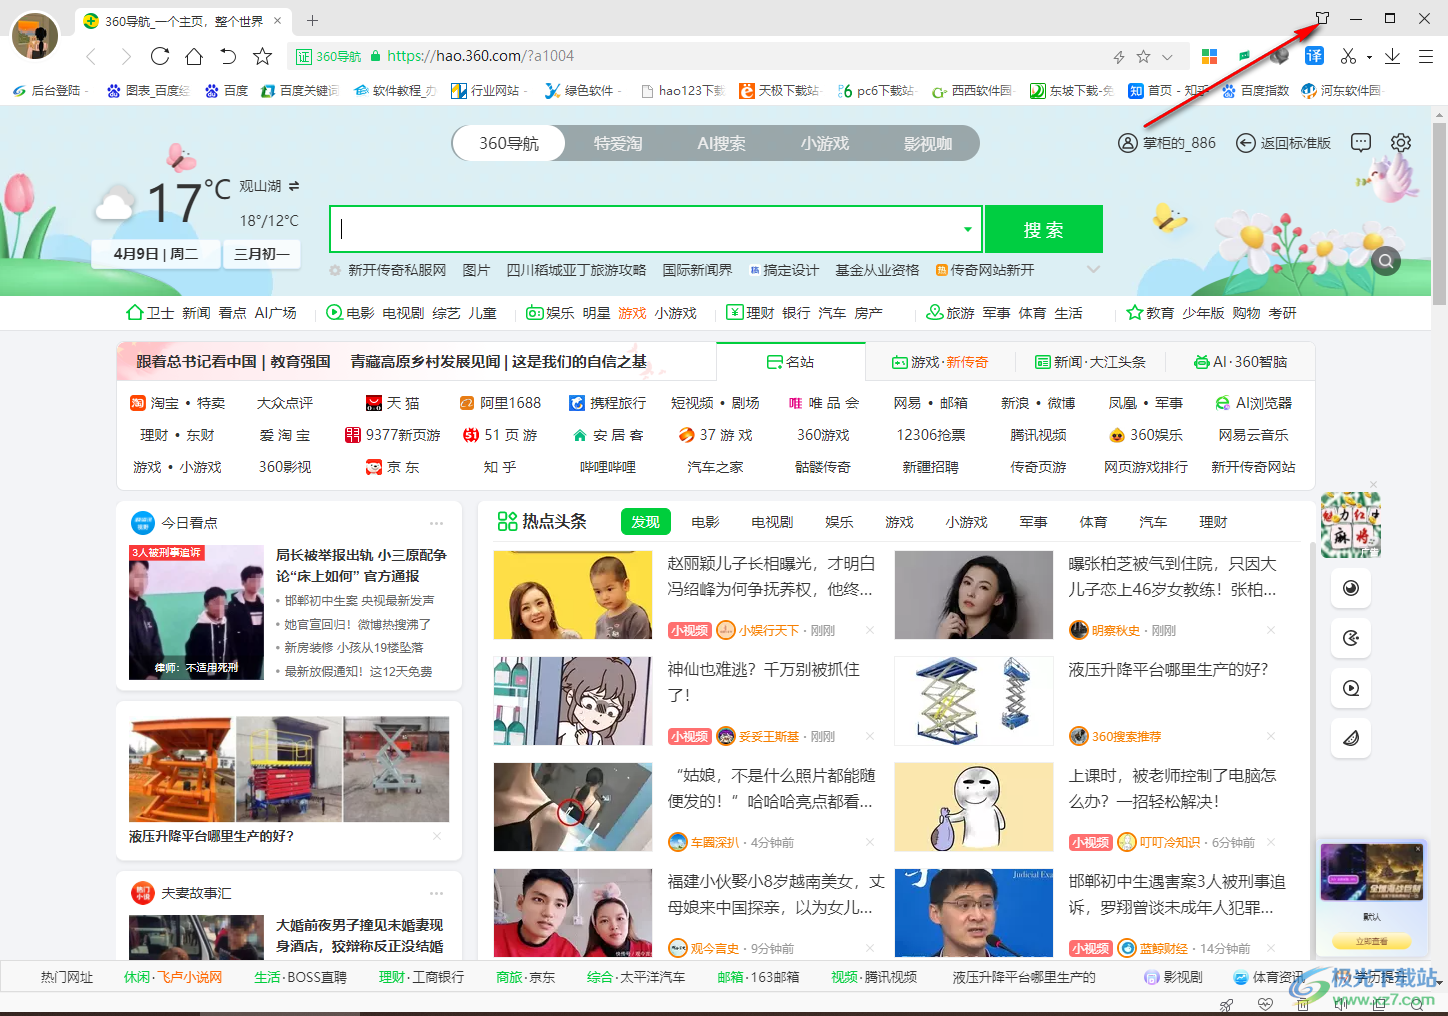This screenshot has width=1448, height=1016.
Task: Expand the bottom bar dropdown triangle
Action: point(1441,981)
